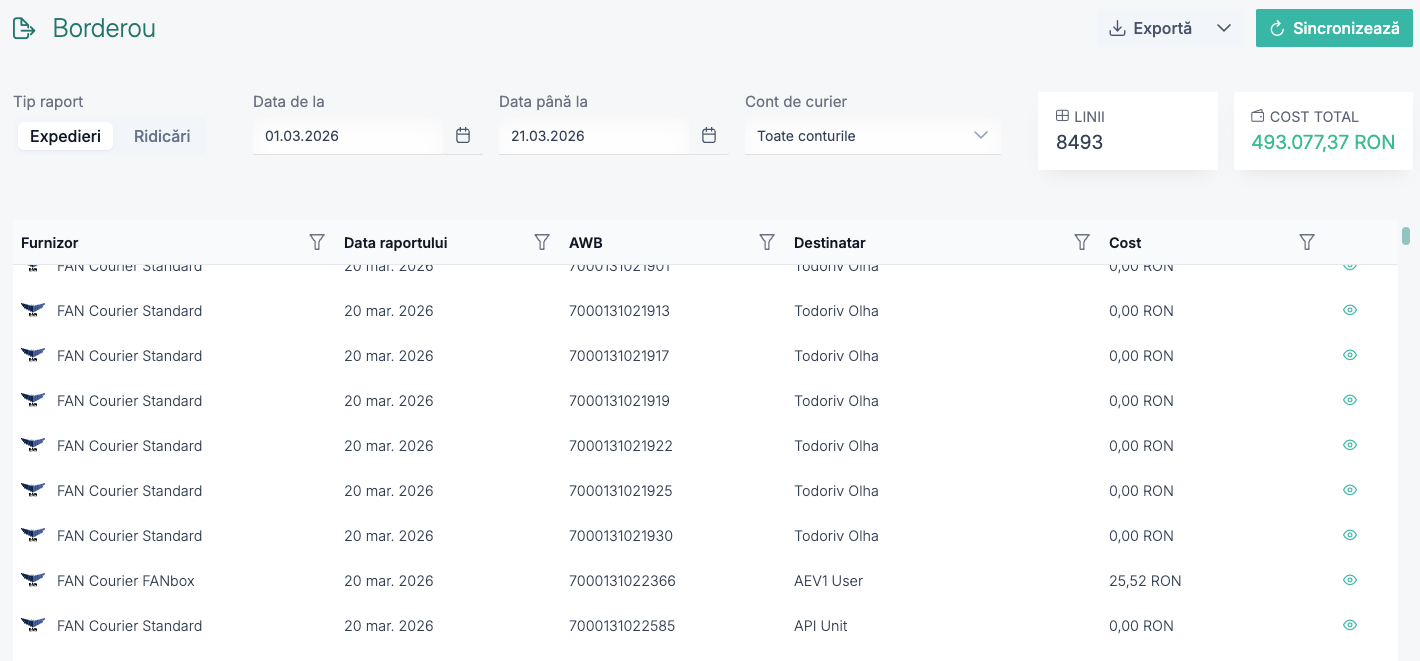Screen dimensions: 1420x661
Task: Click the FAN Courier logo on the FANbox row
Action: pos(32,579)
